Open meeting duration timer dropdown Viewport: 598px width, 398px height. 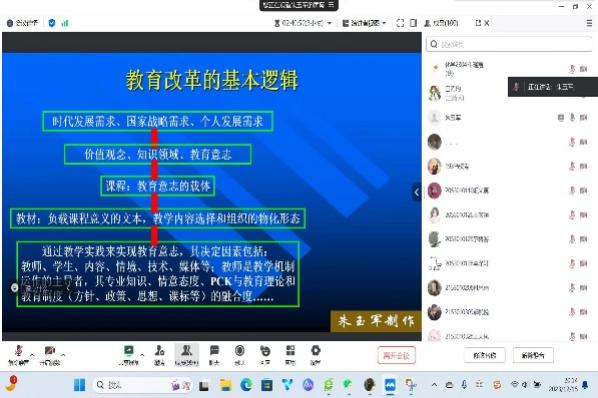(x=303, y=23)
